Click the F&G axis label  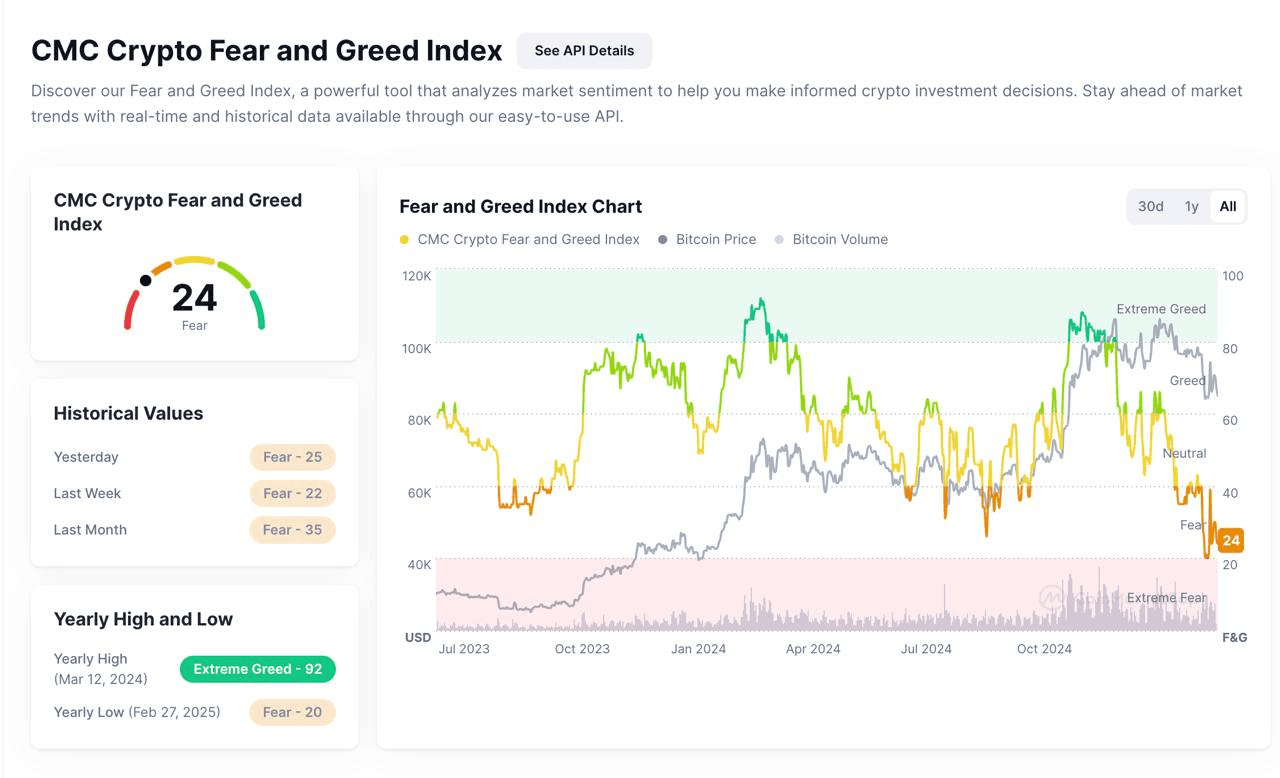[1235, 637]
